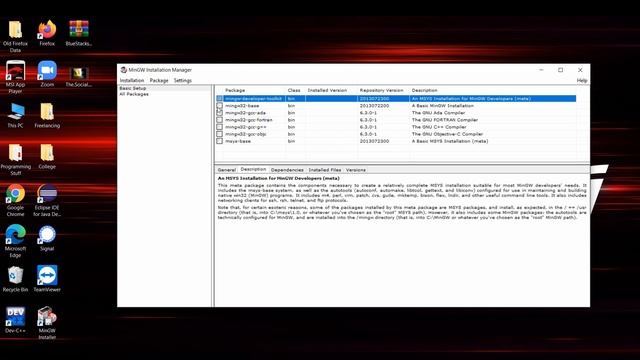Click the mingw-developer-toolkit package name
The height and width of the screenshot is (360, 640).
(253, 99)
